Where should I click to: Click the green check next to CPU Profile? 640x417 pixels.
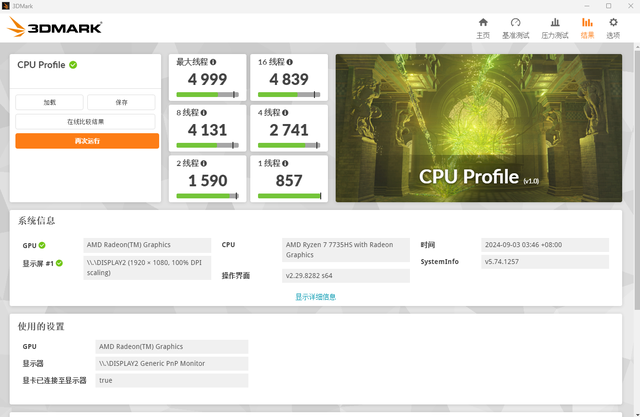pos(73,65)
